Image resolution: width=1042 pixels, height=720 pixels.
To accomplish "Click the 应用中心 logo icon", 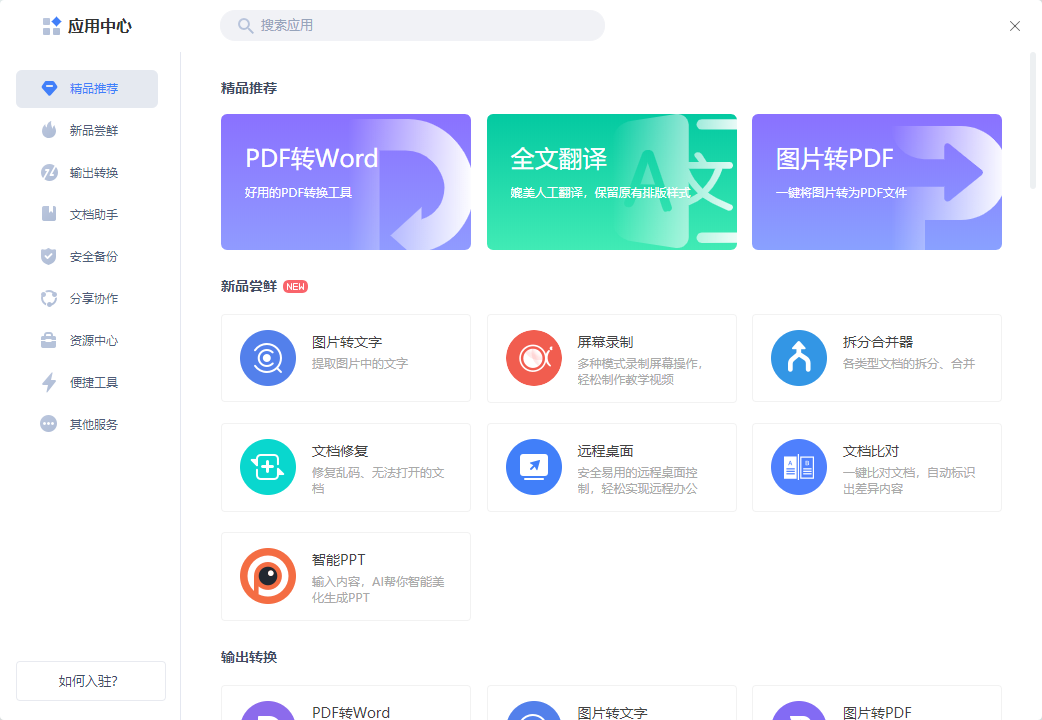I will click(52, 26).
